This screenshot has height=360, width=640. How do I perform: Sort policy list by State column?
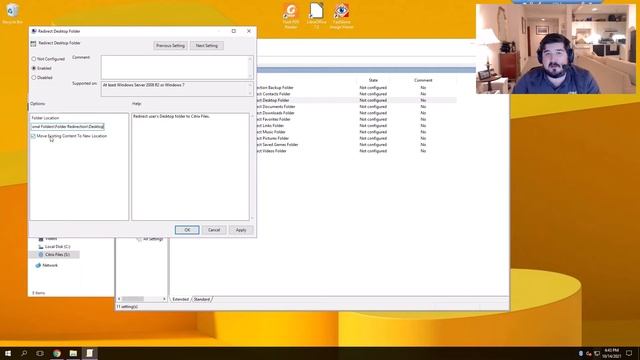tap(373, 80)
